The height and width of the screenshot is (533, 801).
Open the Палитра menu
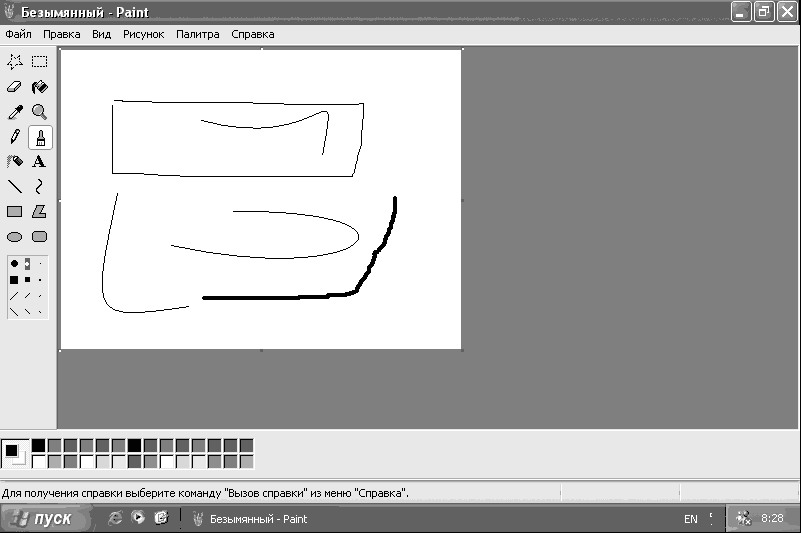pos(198,34)
